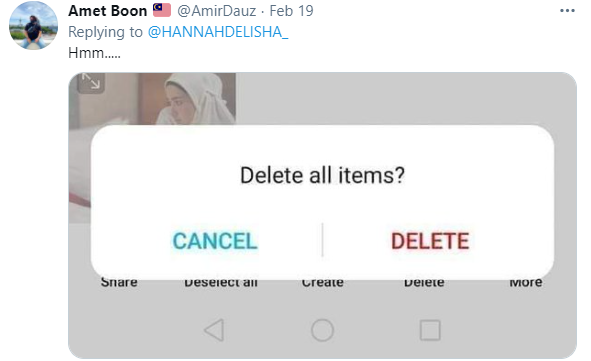This screenshot has height=361, width=591.
Task: Click the Malaysian flag emoji beside name
Action: [x=162, y=10]
